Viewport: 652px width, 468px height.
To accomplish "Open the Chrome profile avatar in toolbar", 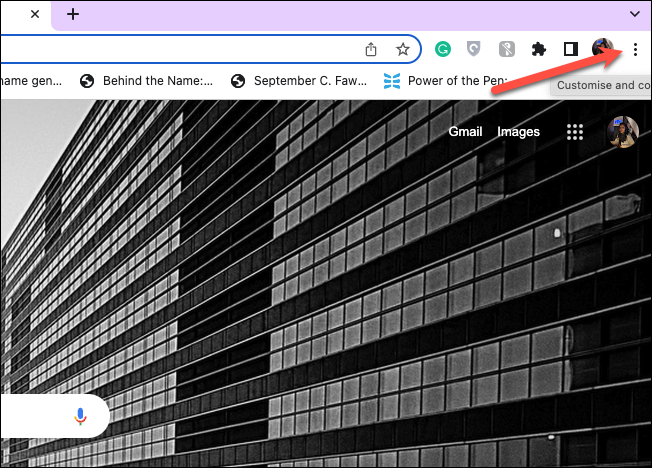I will 603,48.
